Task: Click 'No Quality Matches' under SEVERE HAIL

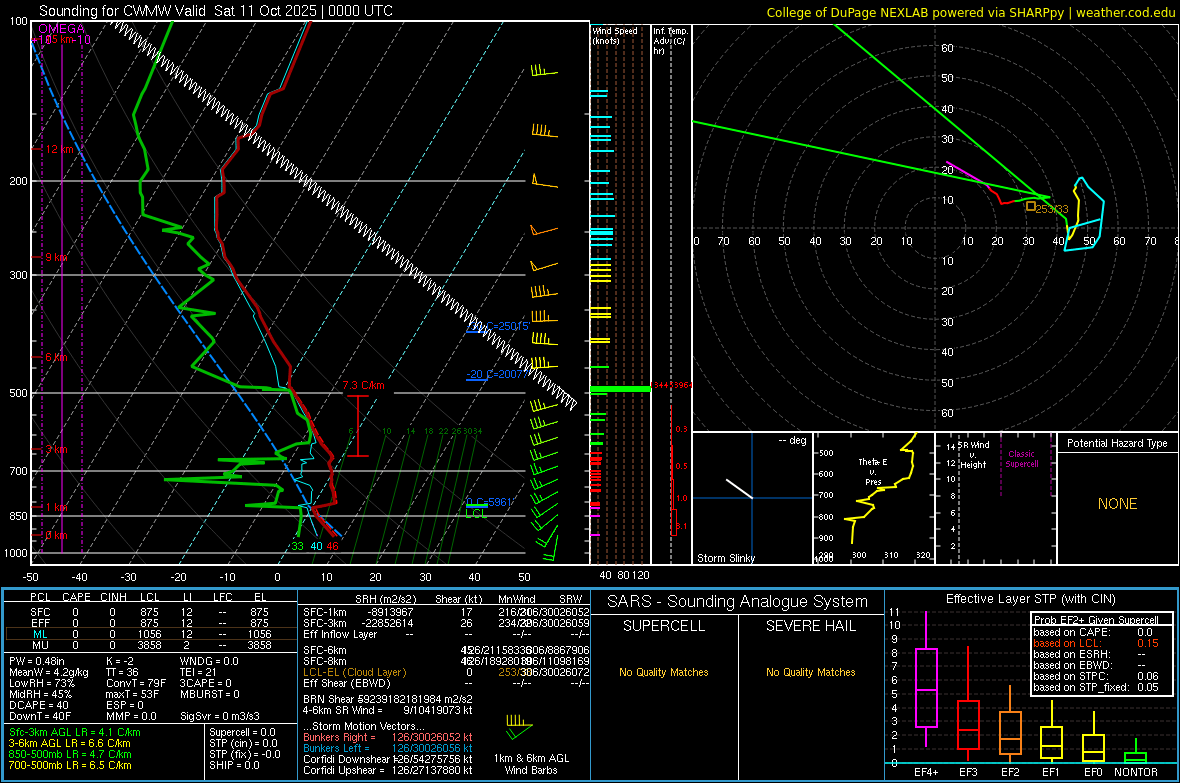Action: [810, 672]
